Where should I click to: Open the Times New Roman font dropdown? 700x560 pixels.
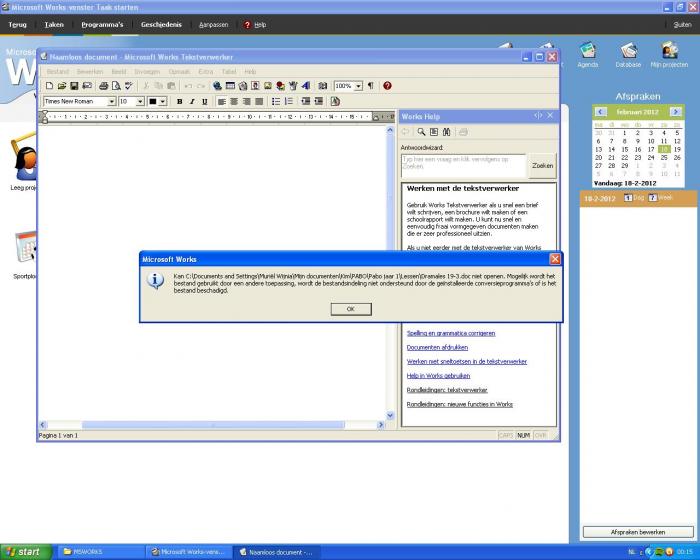112,102
